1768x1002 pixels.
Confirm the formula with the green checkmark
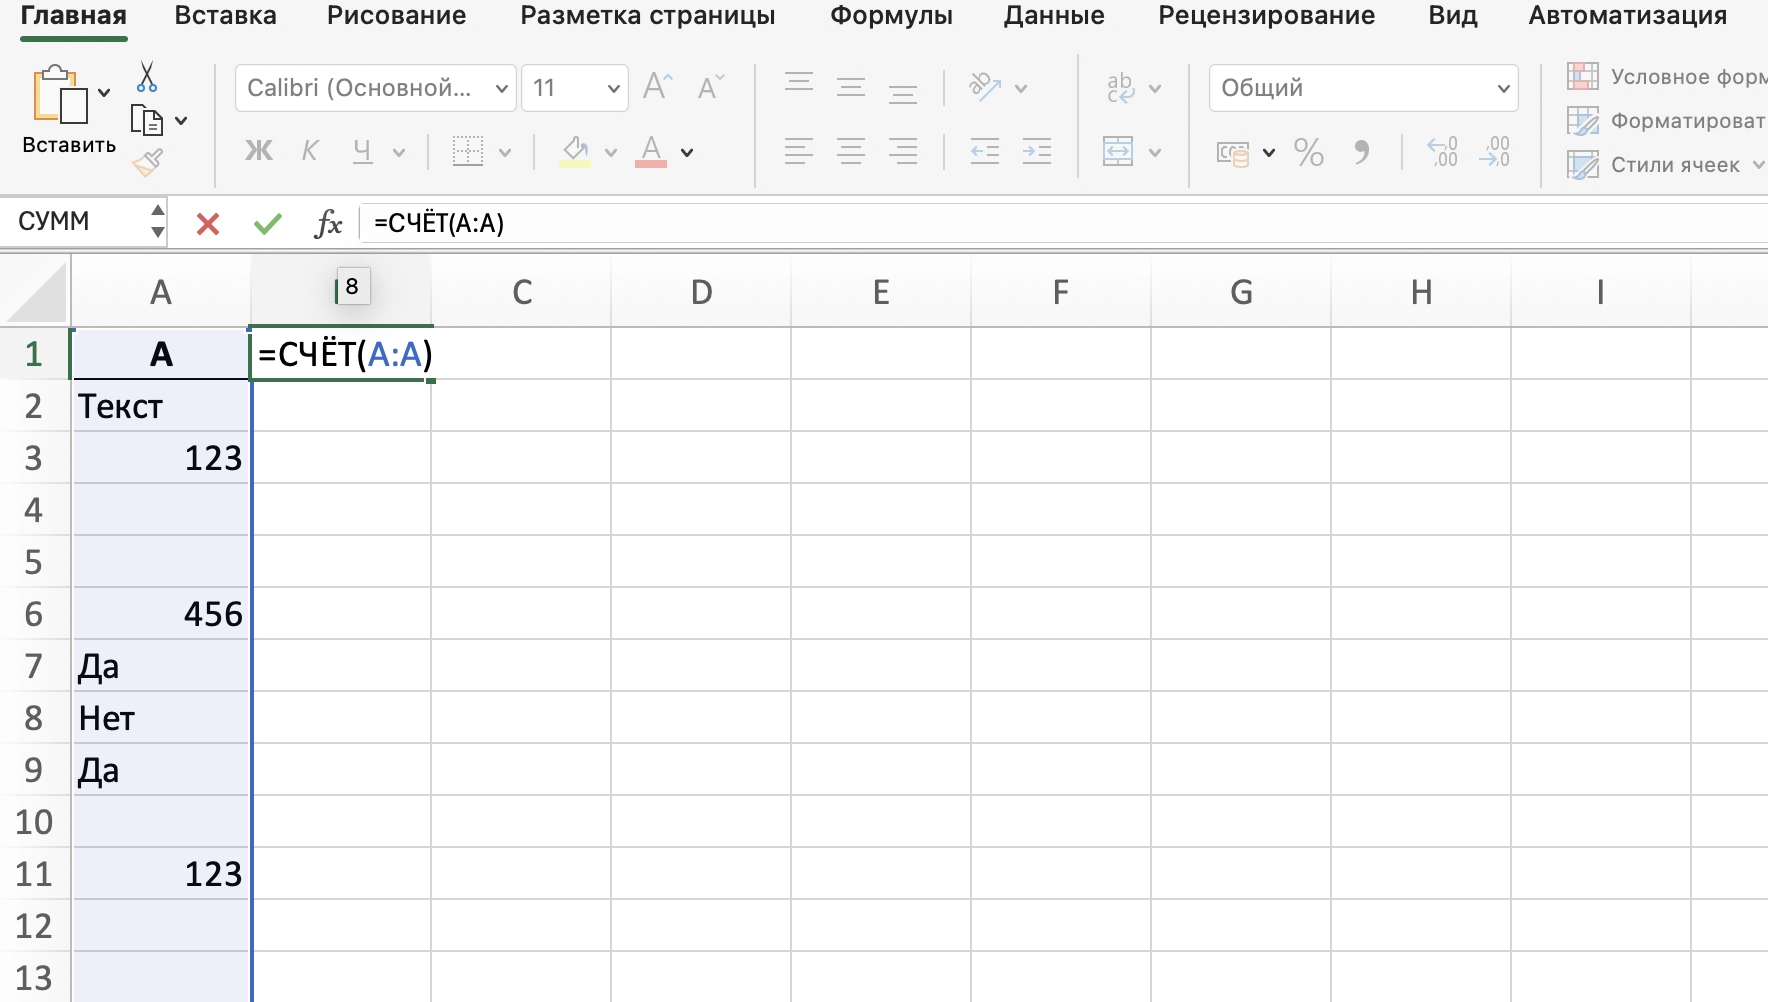click(266, 223)
